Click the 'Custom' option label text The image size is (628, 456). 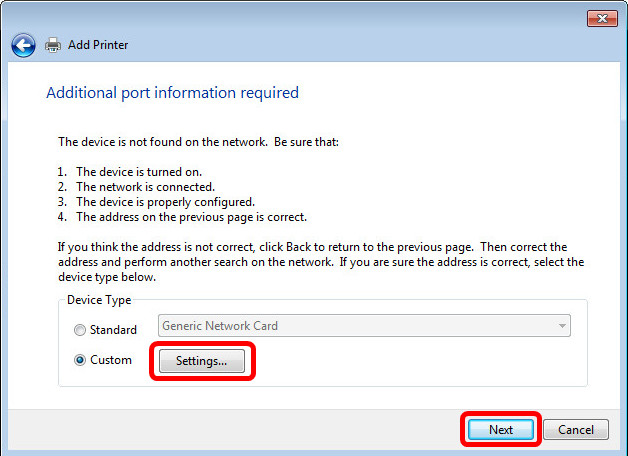point(111,360)
